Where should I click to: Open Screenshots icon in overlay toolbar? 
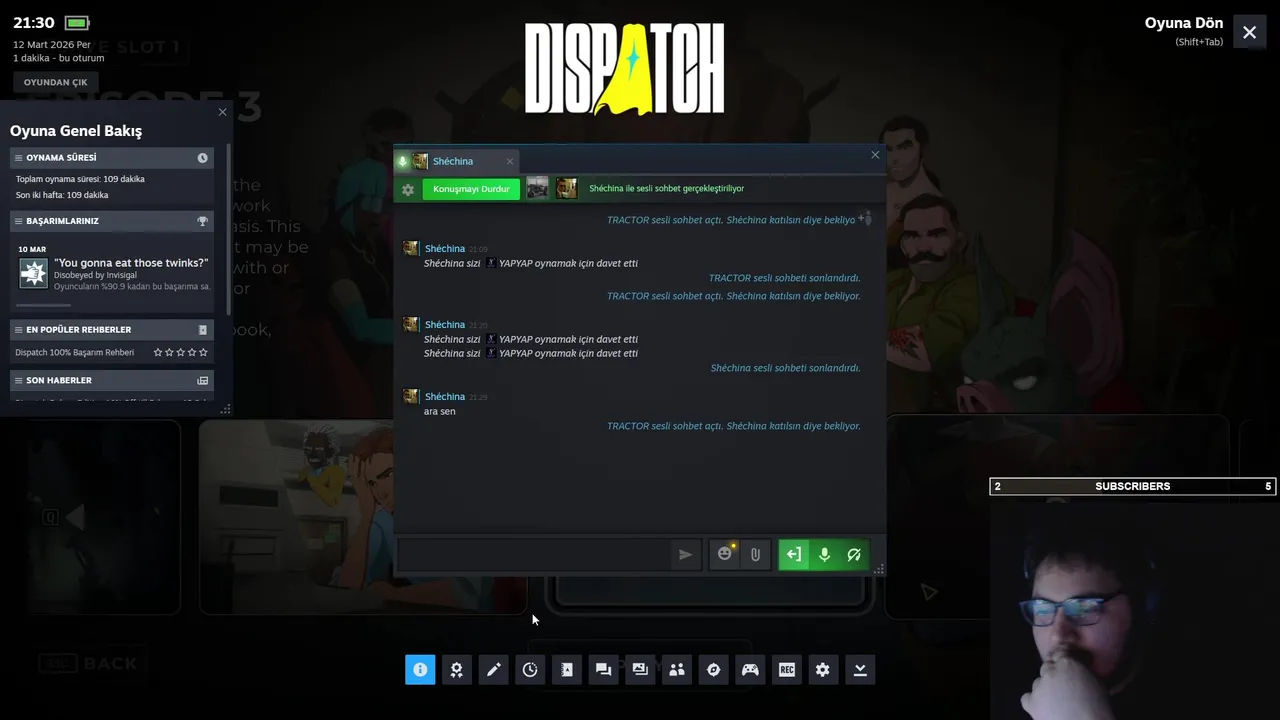point(640,670)
